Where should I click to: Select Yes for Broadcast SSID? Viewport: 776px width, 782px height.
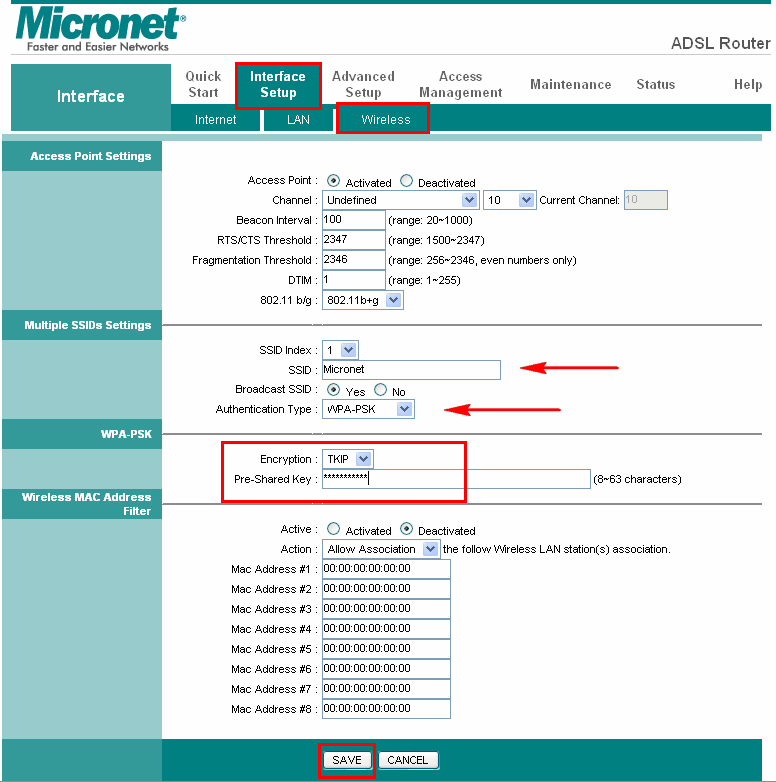(x=333, y=389)
